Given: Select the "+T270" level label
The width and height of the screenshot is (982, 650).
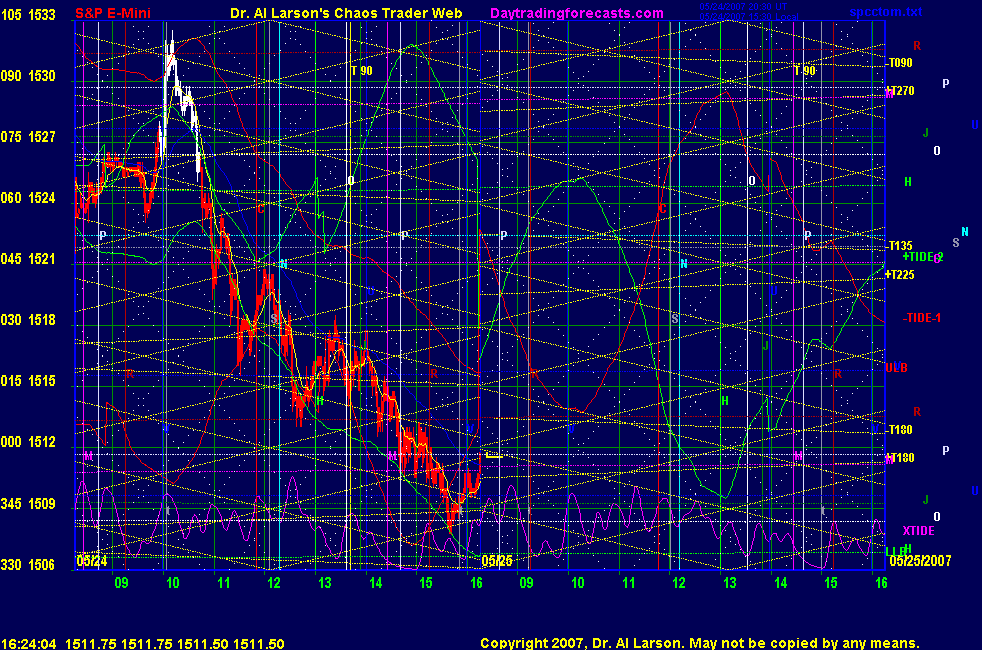Looking at the screenshot, I should [900, 91].
